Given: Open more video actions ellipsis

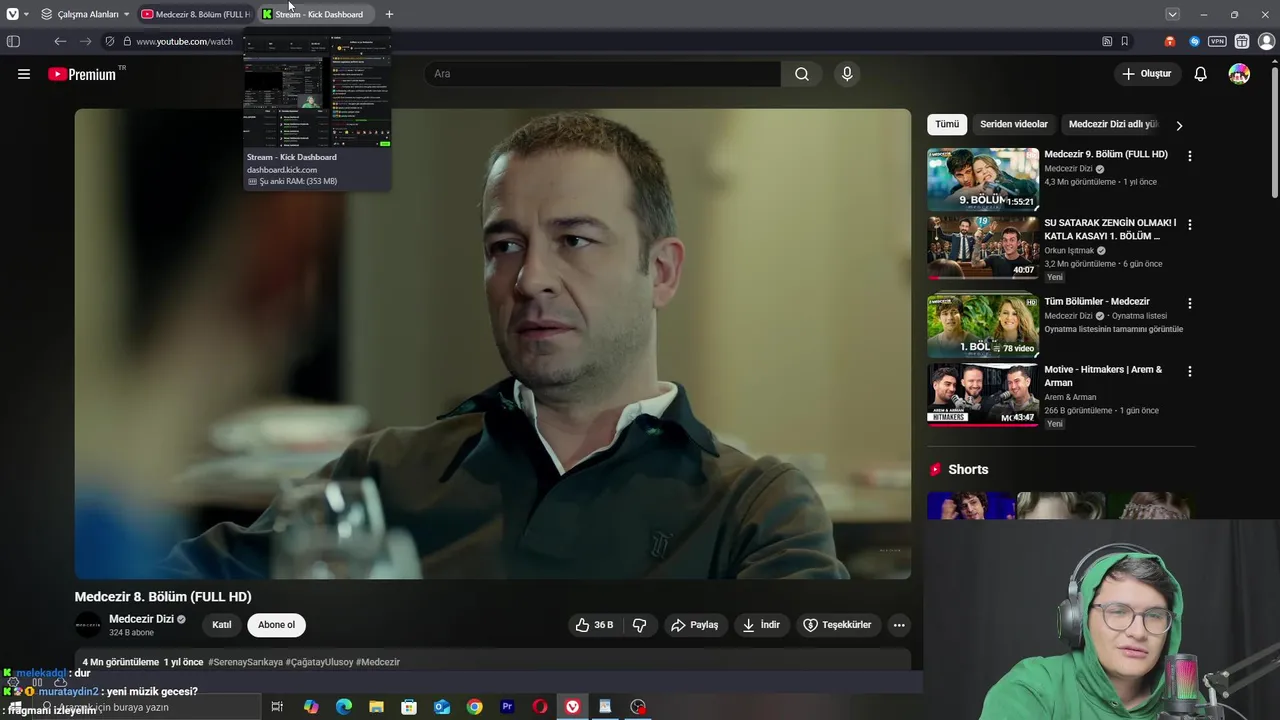Looking at the screenshot, I should [x=899, y=625].
